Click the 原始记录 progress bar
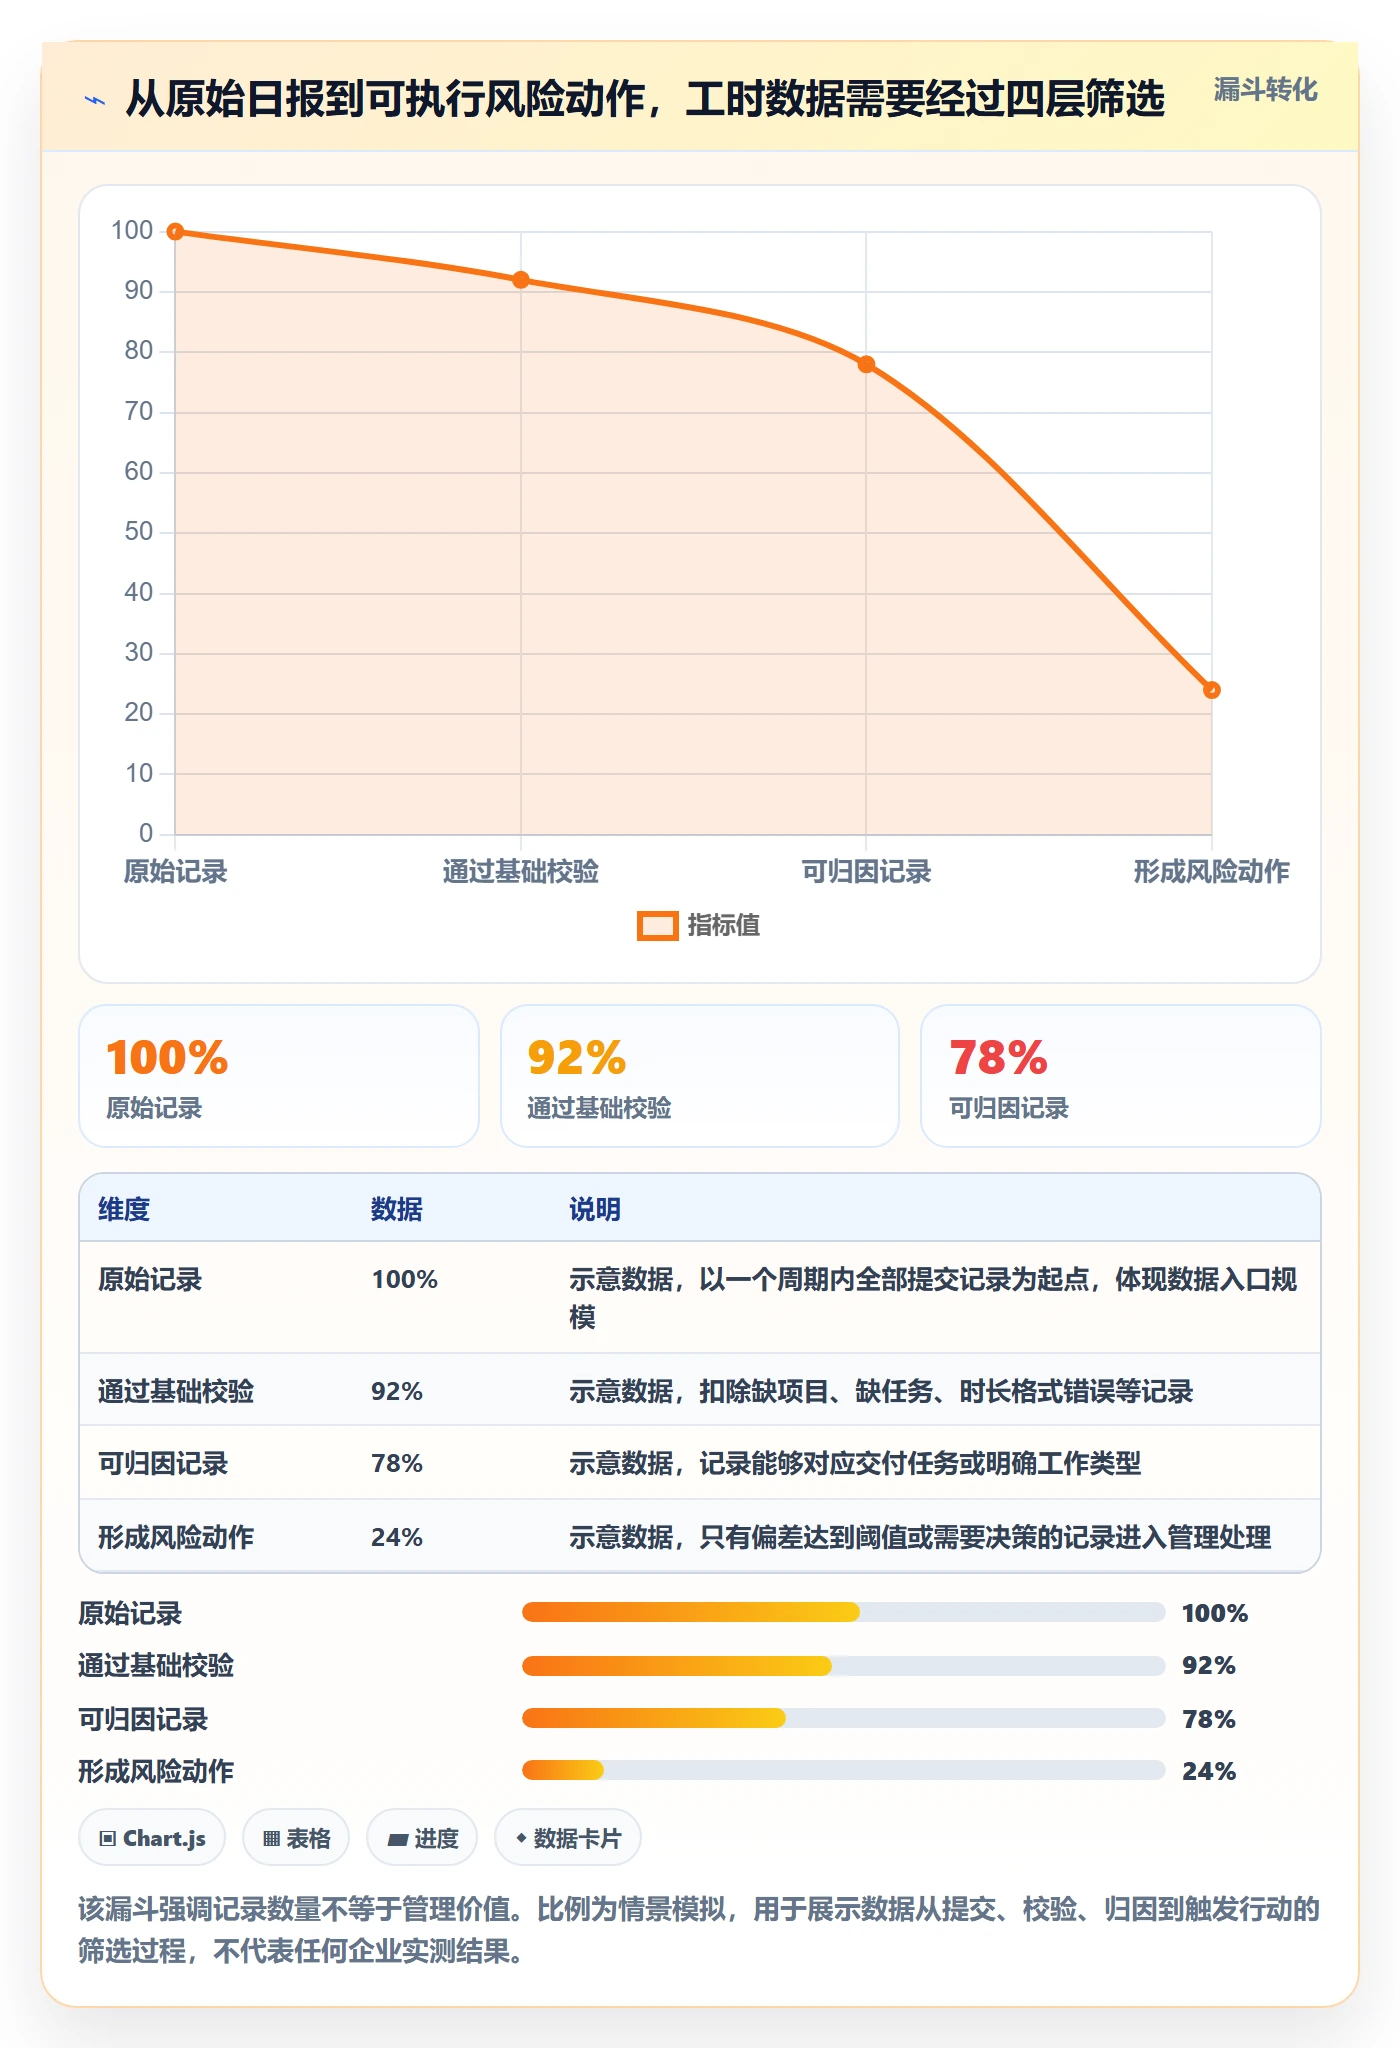Screen dimensions: 1400x2048 tap(844, 1612)
